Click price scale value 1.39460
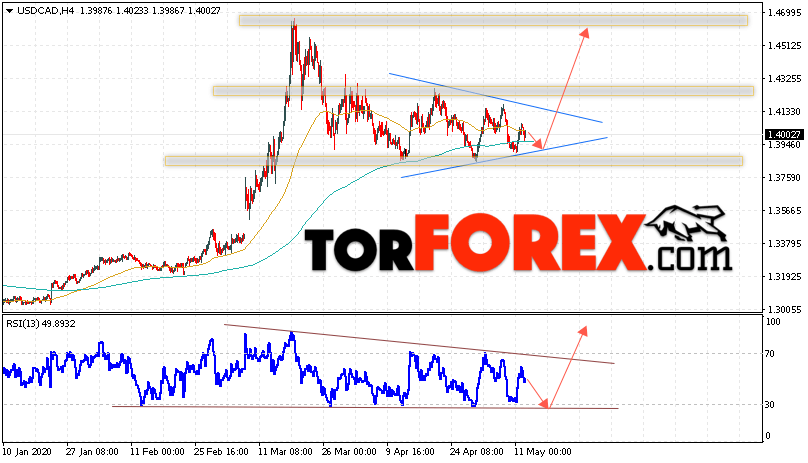Viewport: 808px width, 463px height. tap(784, 145)
